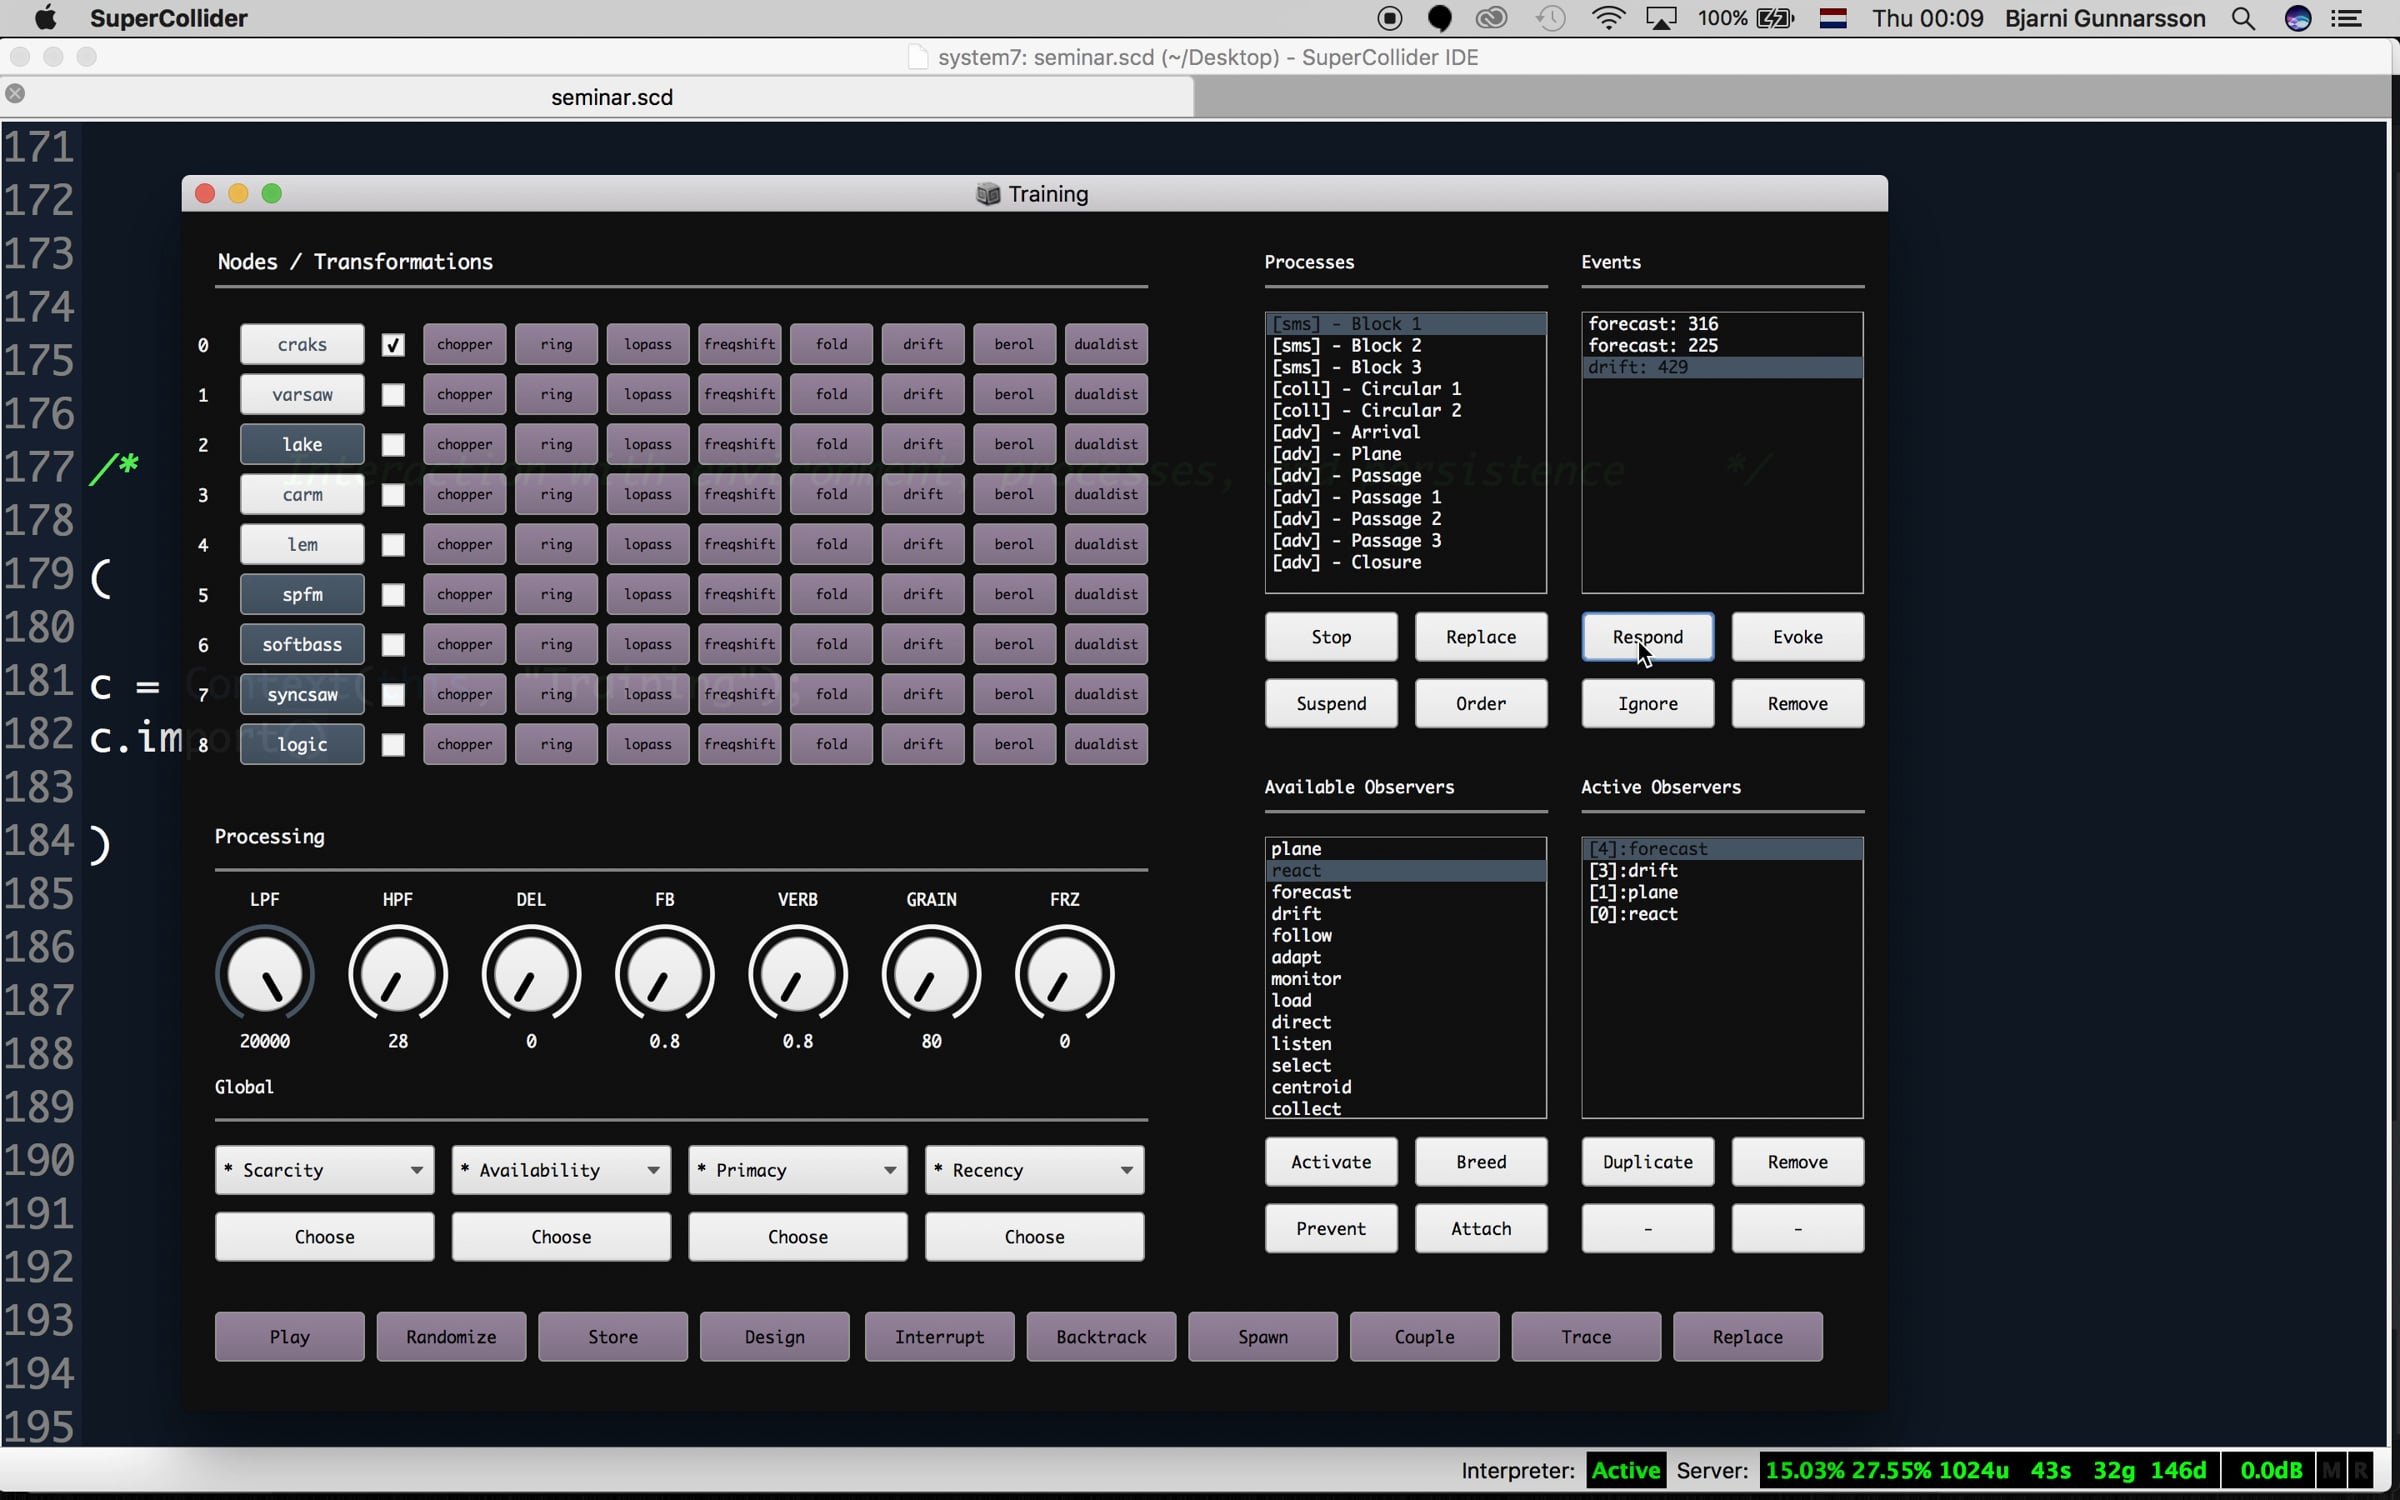Open Notification Center list icon
The width and height of the screenshot is (2400, 1500).
coord(2347,18)
